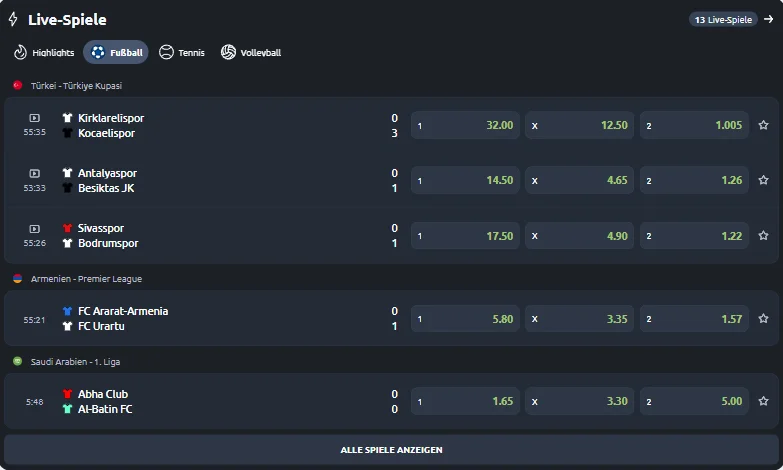
Task: Click Kirklarelispor white jersey icon
Action: point(67,118)
